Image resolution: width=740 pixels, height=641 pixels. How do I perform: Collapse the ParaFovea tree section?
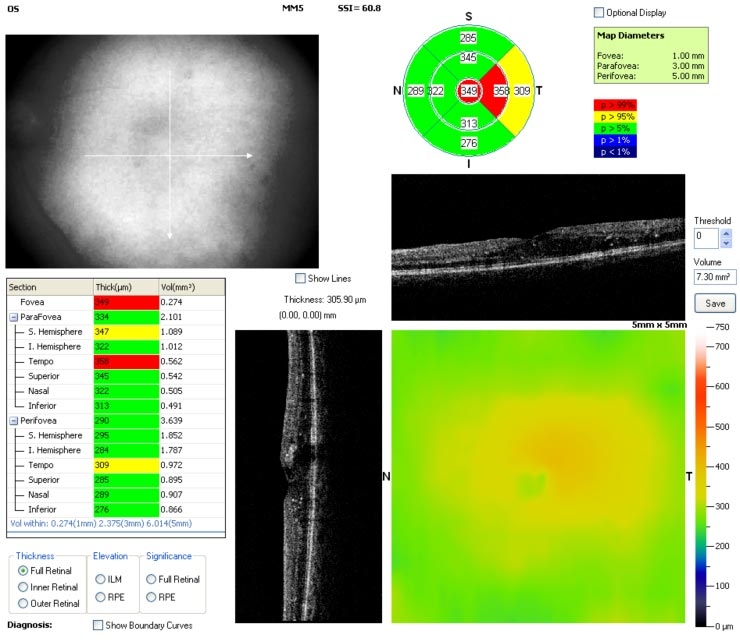(14, 317)
